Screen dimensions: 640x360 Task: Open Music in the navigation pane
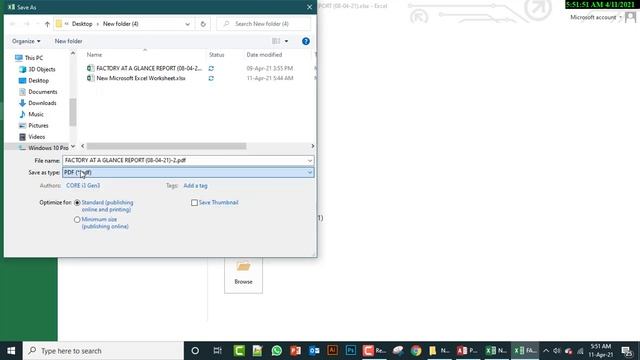pos(36,114)
